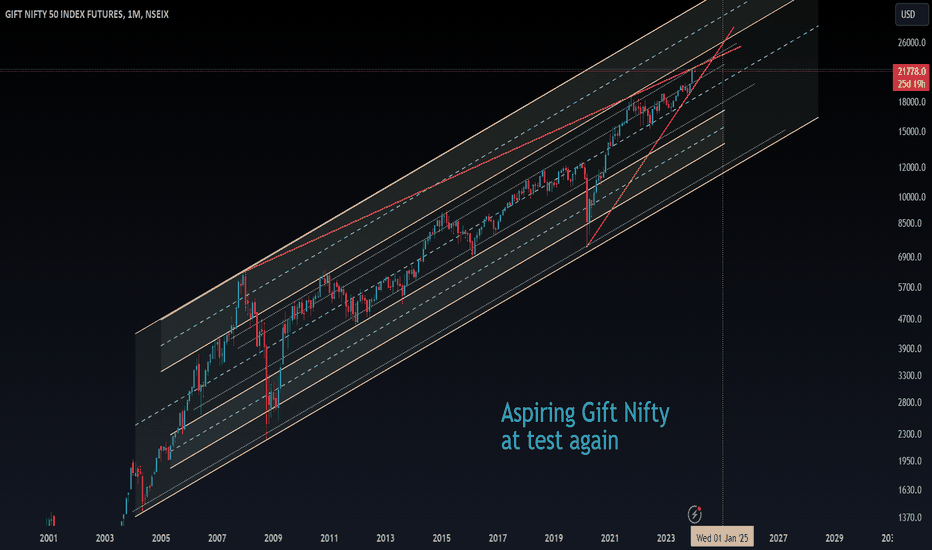Click the 2017 time axis label
The width and height of the screenshot is (932, 550).
[x=498, y=538]
